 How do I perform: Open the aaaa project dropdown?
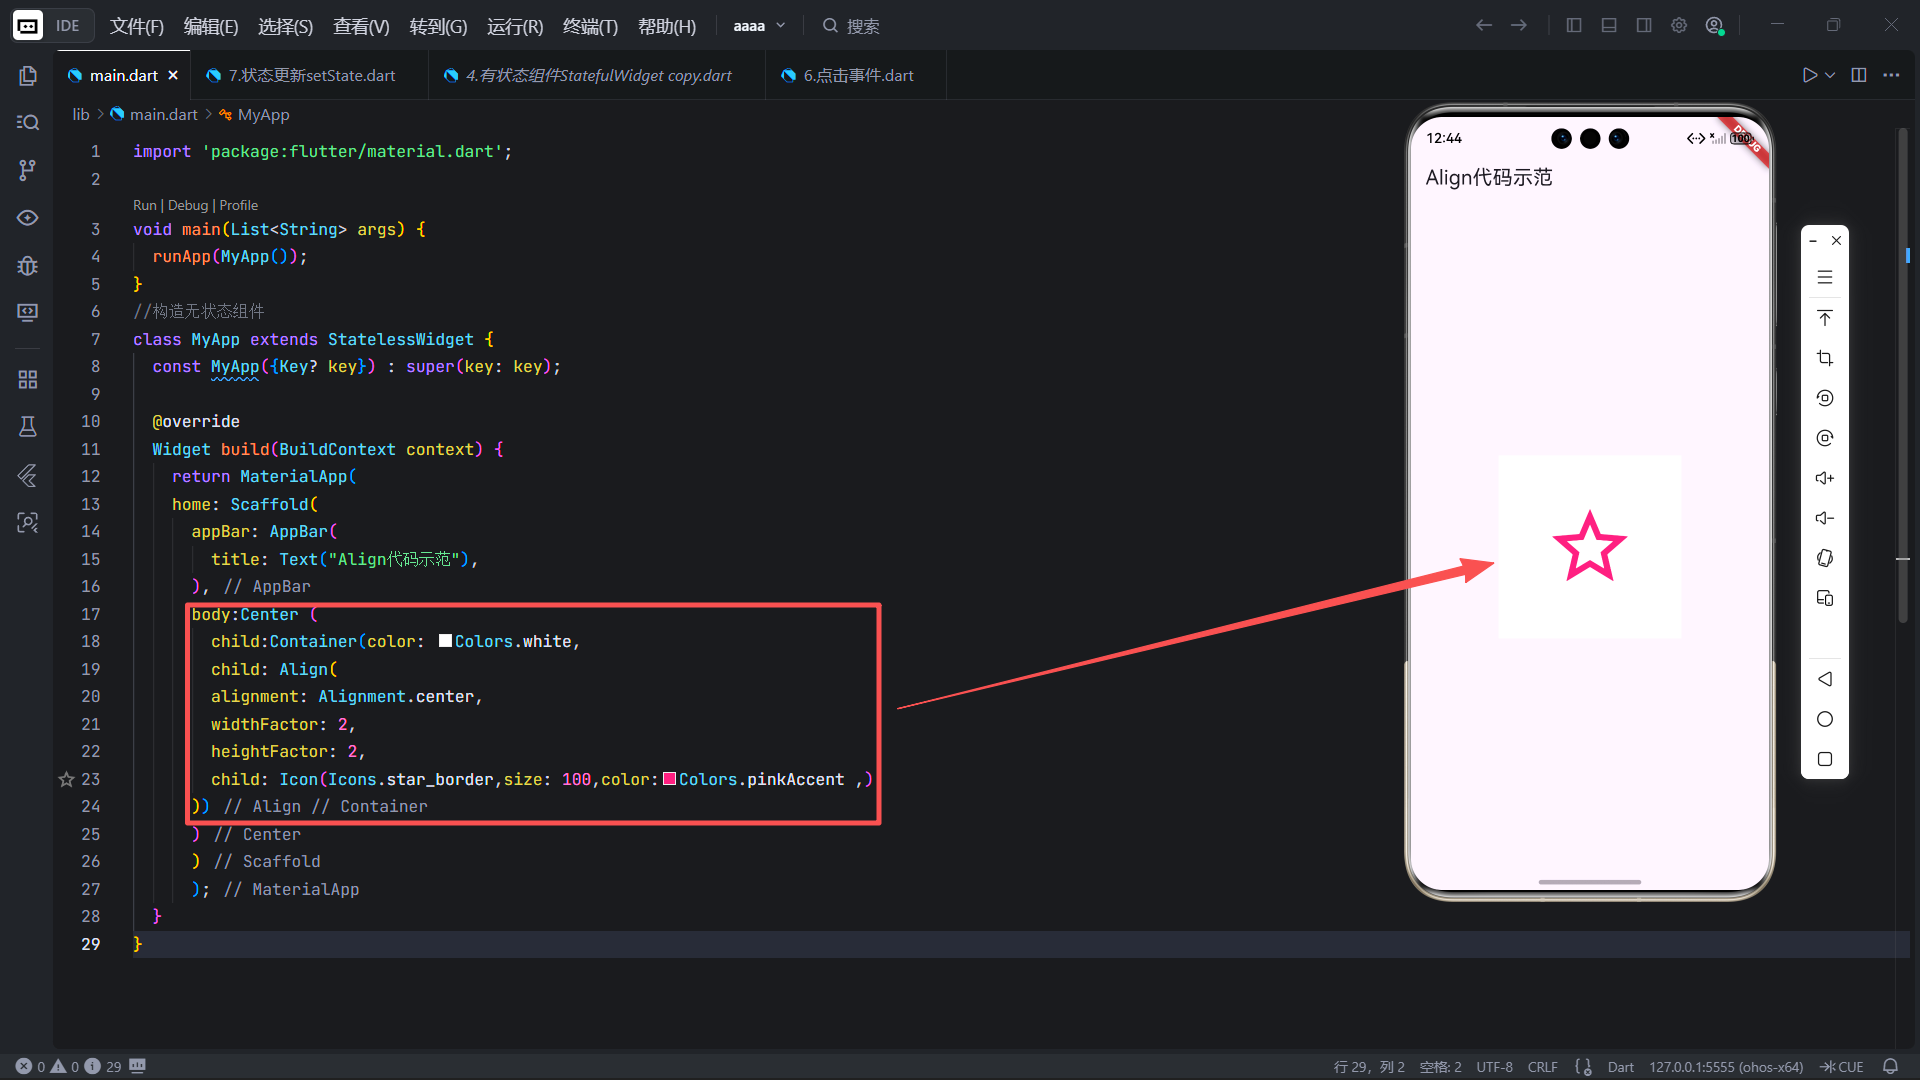[759, 26]
